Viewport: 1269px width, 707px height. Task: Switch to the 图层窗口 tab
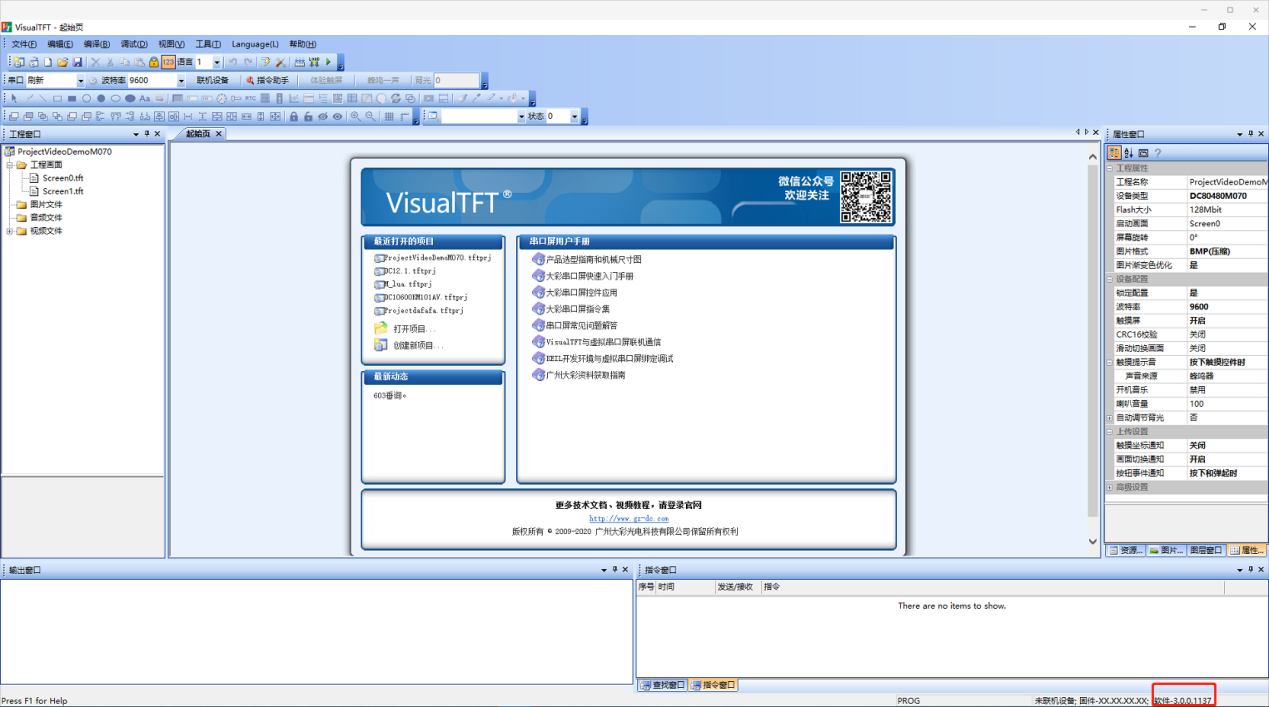1205,550
